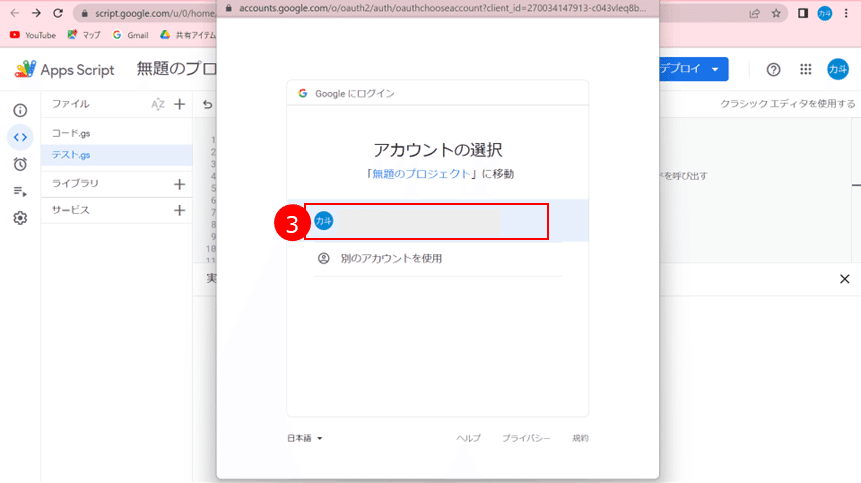
Task: Add a library with the plus icon
Action: click(180, 184)
